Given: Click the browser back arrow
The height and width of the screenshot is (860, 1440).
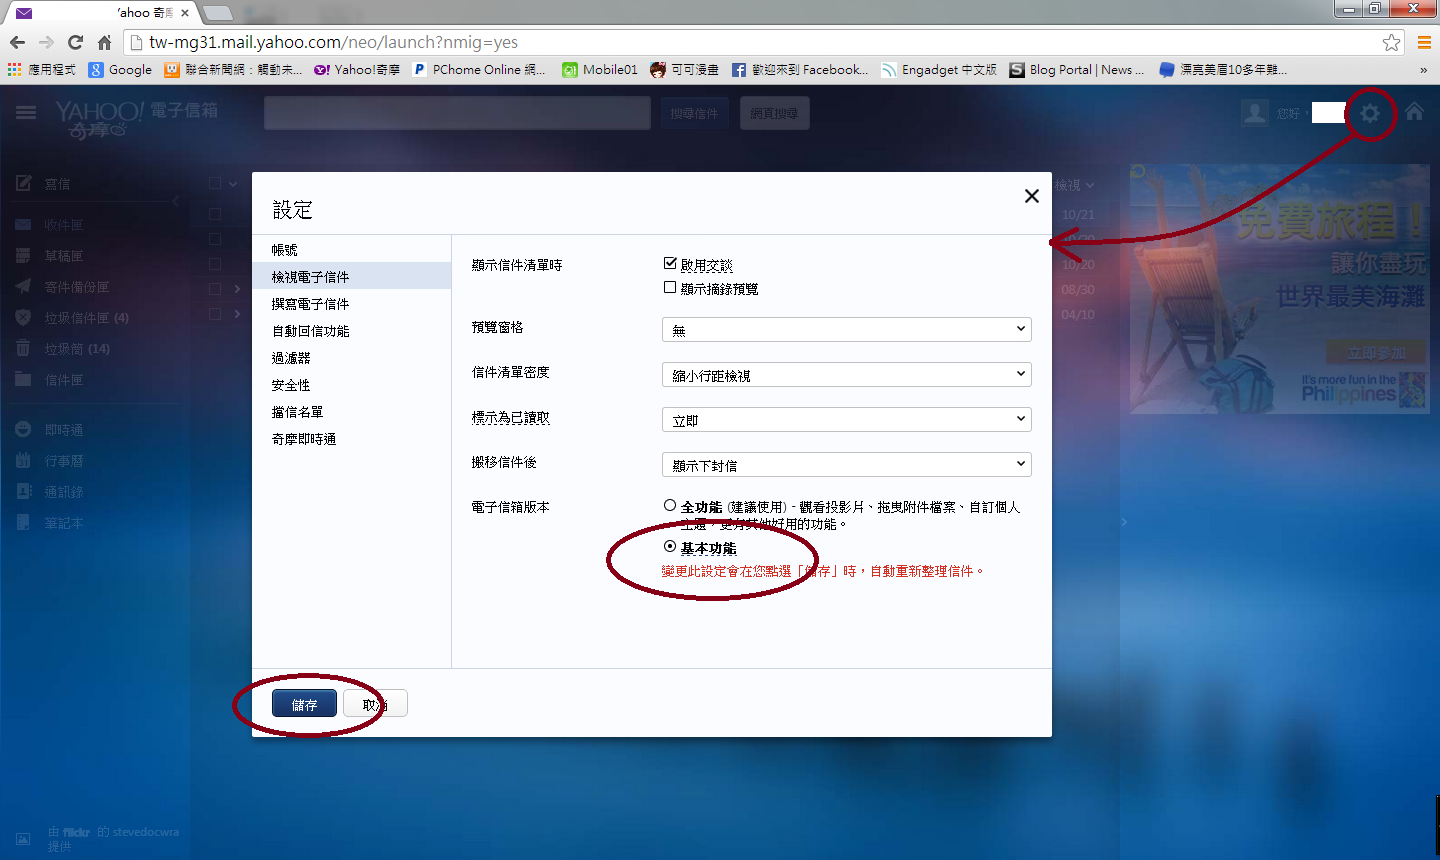Looking at the screenshot, I should click(17, 42).
